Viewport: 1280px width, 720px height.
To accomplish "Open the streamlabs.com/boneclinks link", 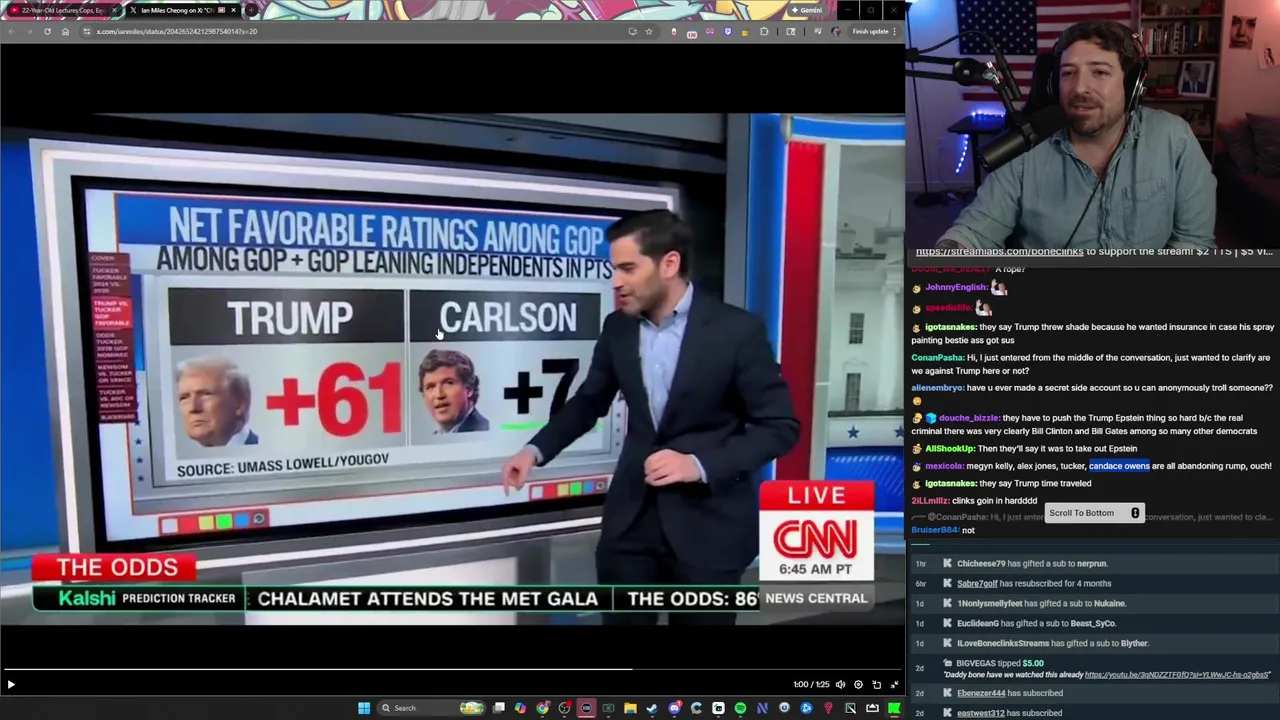I will [999, 252].
